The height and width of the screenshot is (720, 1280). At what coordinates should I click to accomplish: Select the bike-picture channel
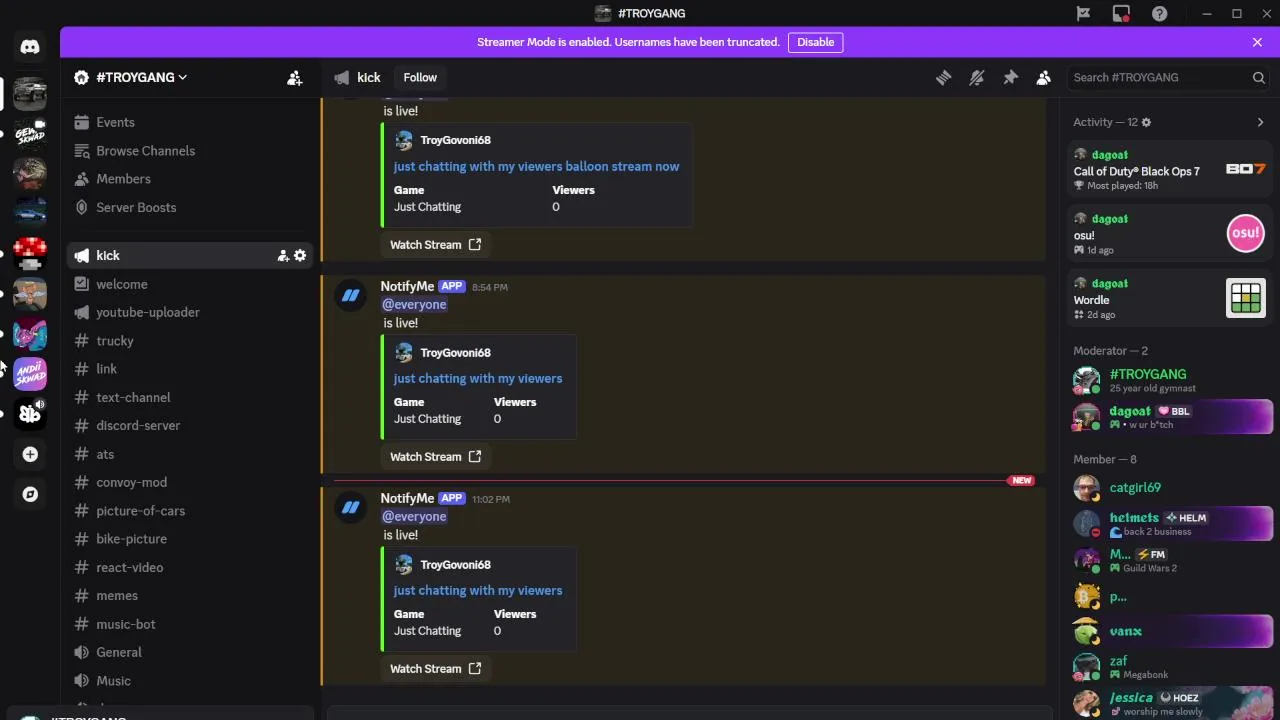(x=190, y=538)
